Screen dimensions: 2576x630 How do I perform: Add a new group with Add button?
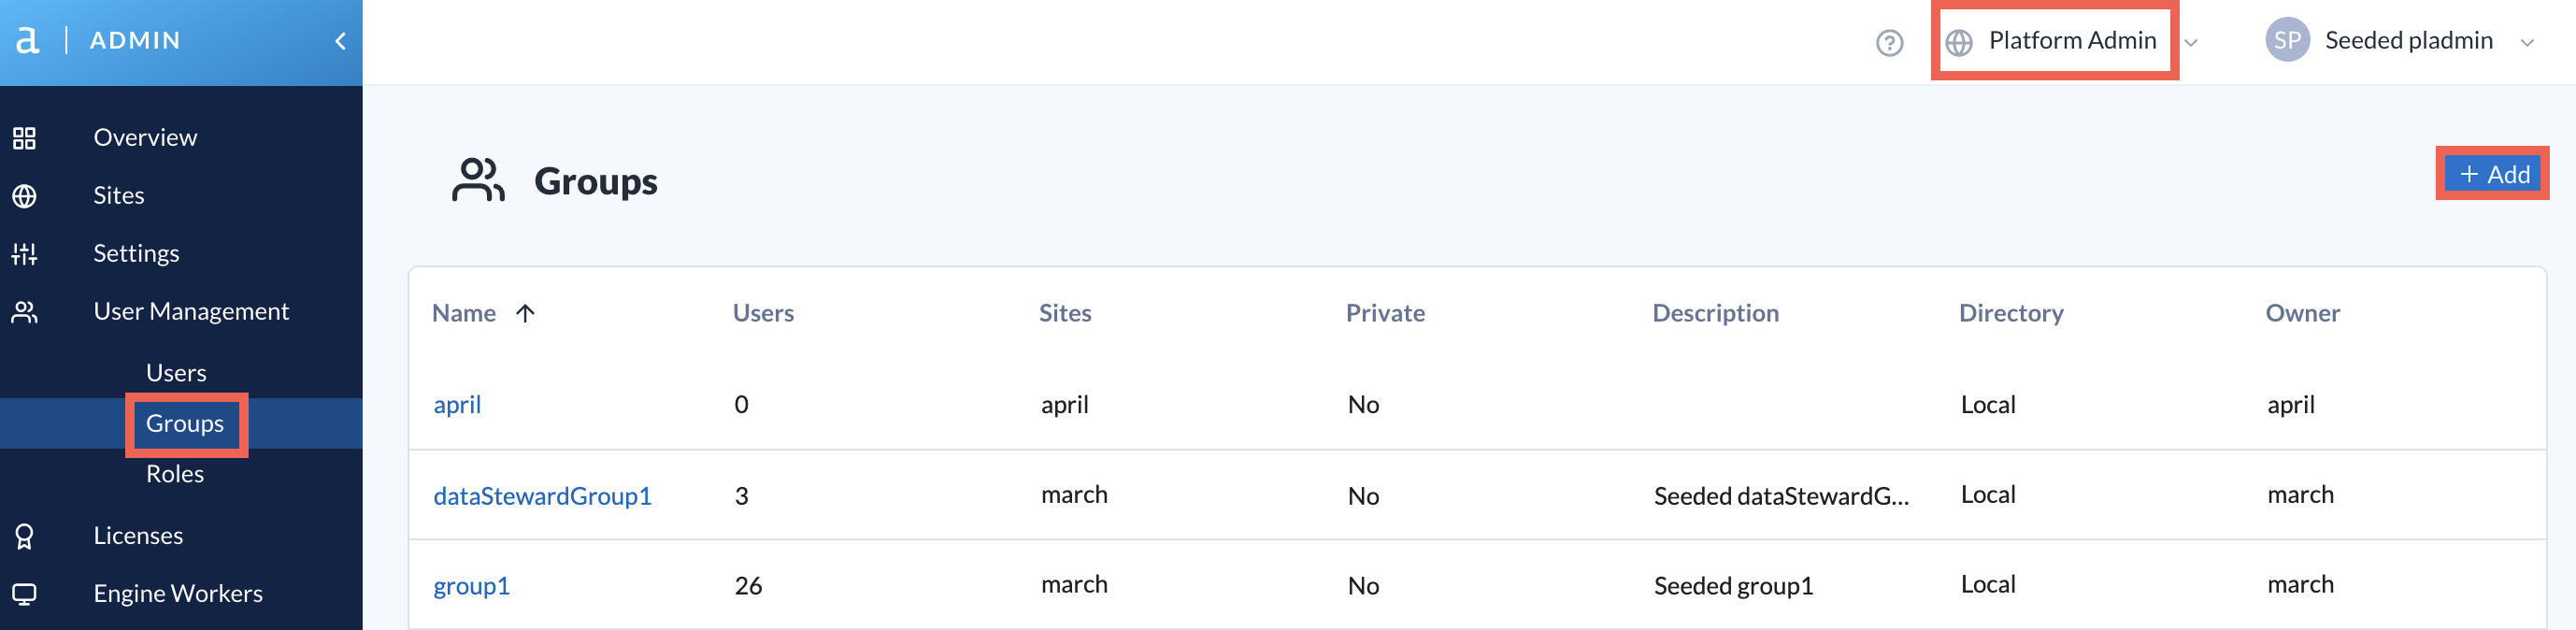click(2493, 174)
